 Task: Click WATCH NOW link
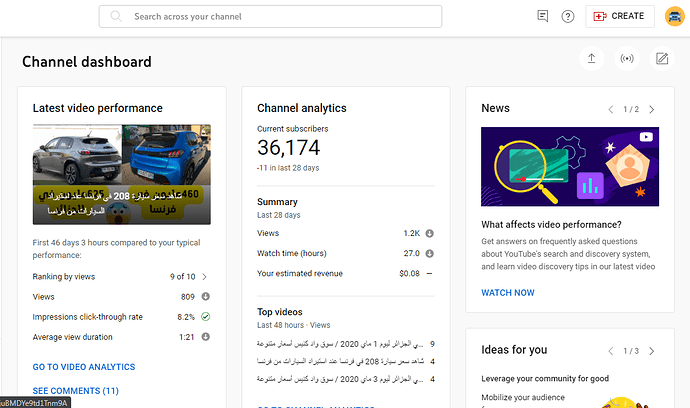point(507,293)
